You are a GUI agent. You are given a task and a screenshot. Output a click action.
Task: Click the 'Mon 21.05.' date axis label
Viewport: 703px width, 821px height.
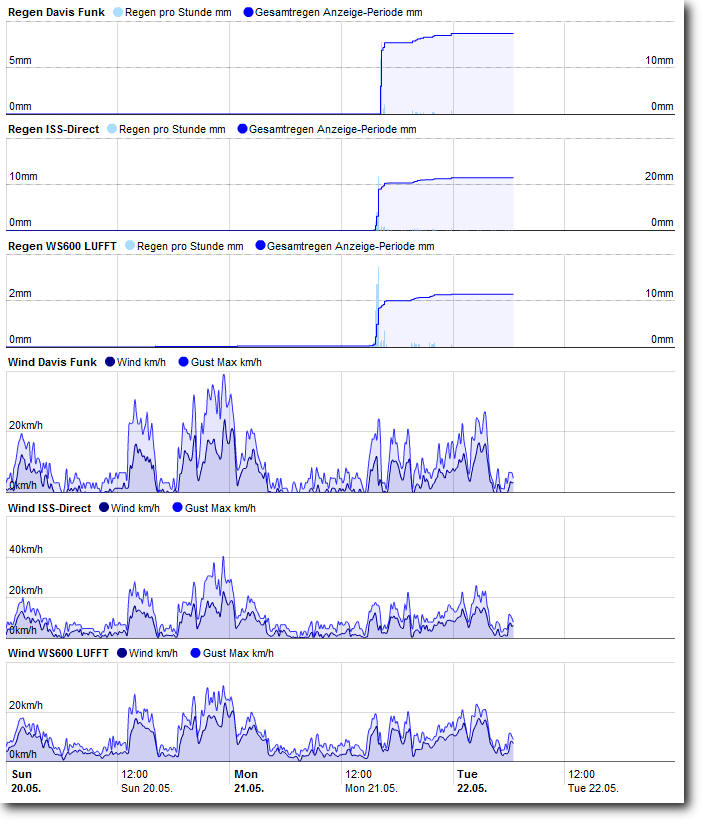[x=246, y=781]
